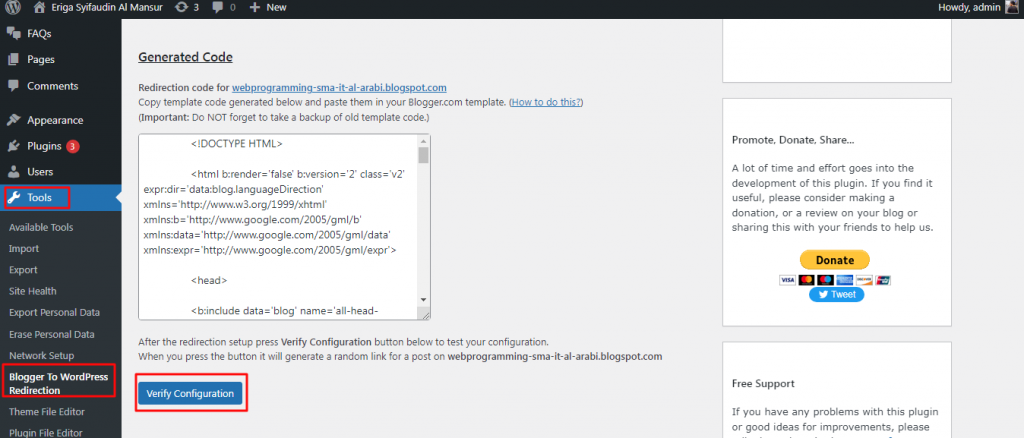Image resolution: width=1024 pixels, height=438 pixels.
Task: Open the webprogramming-sma-it-al-arabi.blogspot.com link
Action: click(x=339, y=87)
